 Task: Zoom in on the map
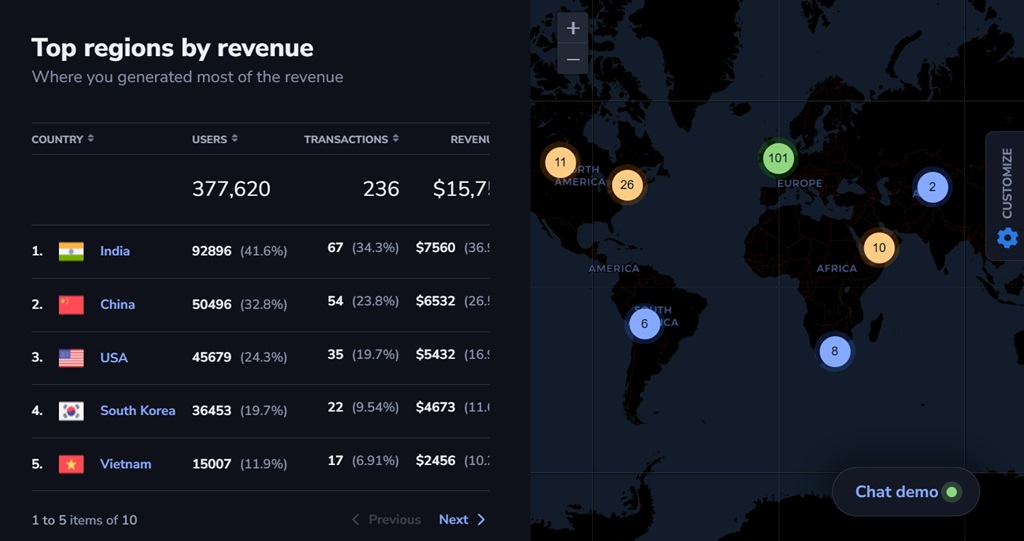pos(573,28)
